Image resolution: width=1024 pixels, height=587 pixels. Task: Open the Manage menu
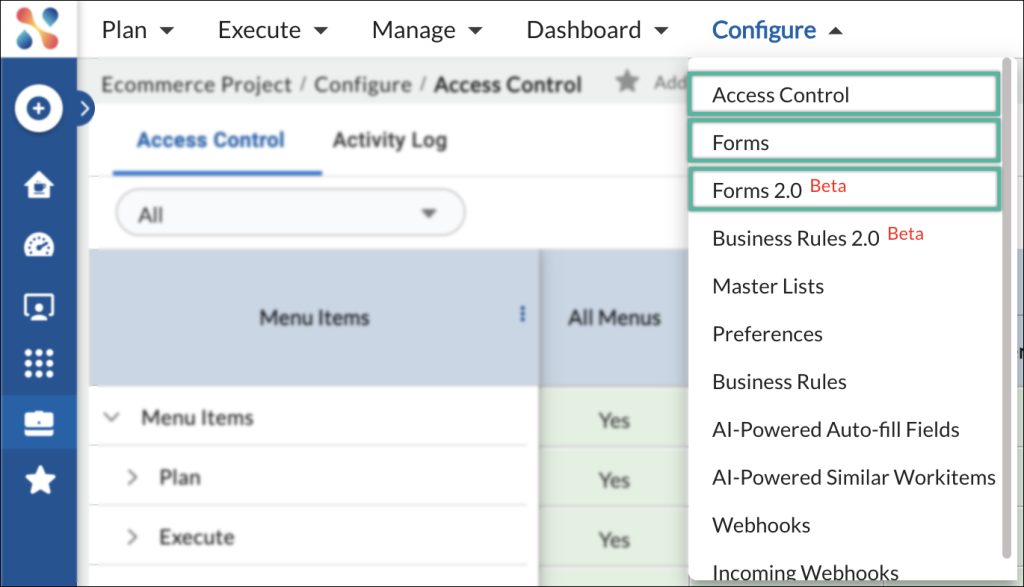(427, 30)
